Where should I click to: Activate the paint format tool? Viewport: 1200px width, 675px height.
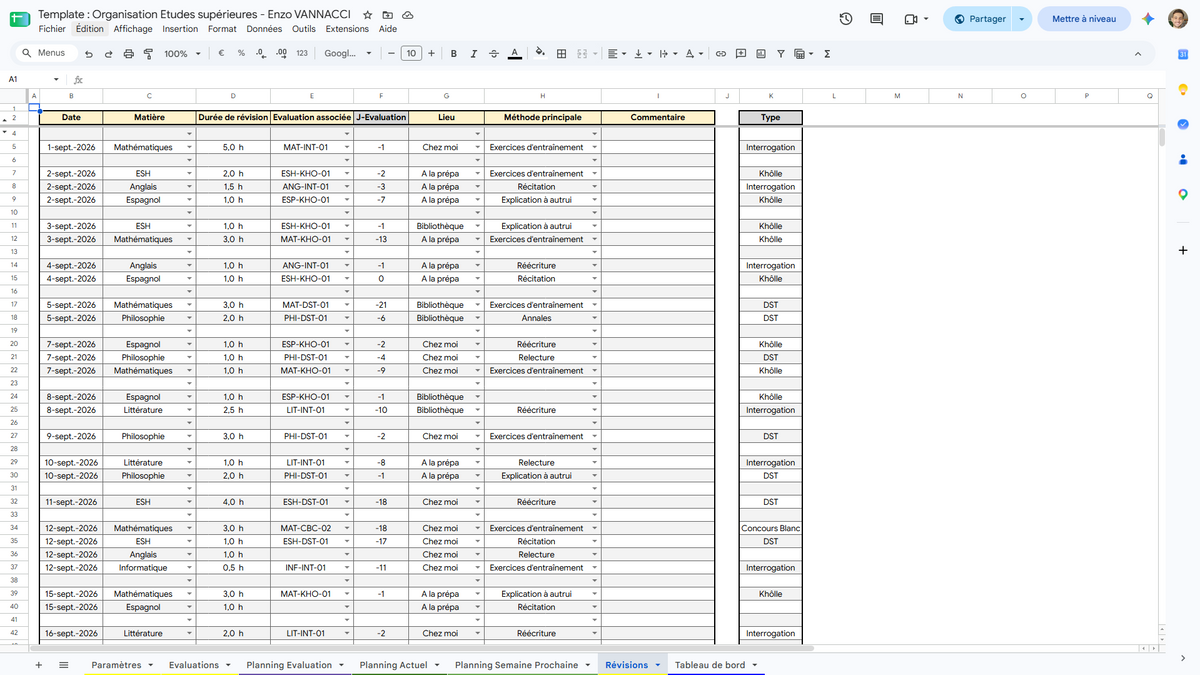coord(148,54)
